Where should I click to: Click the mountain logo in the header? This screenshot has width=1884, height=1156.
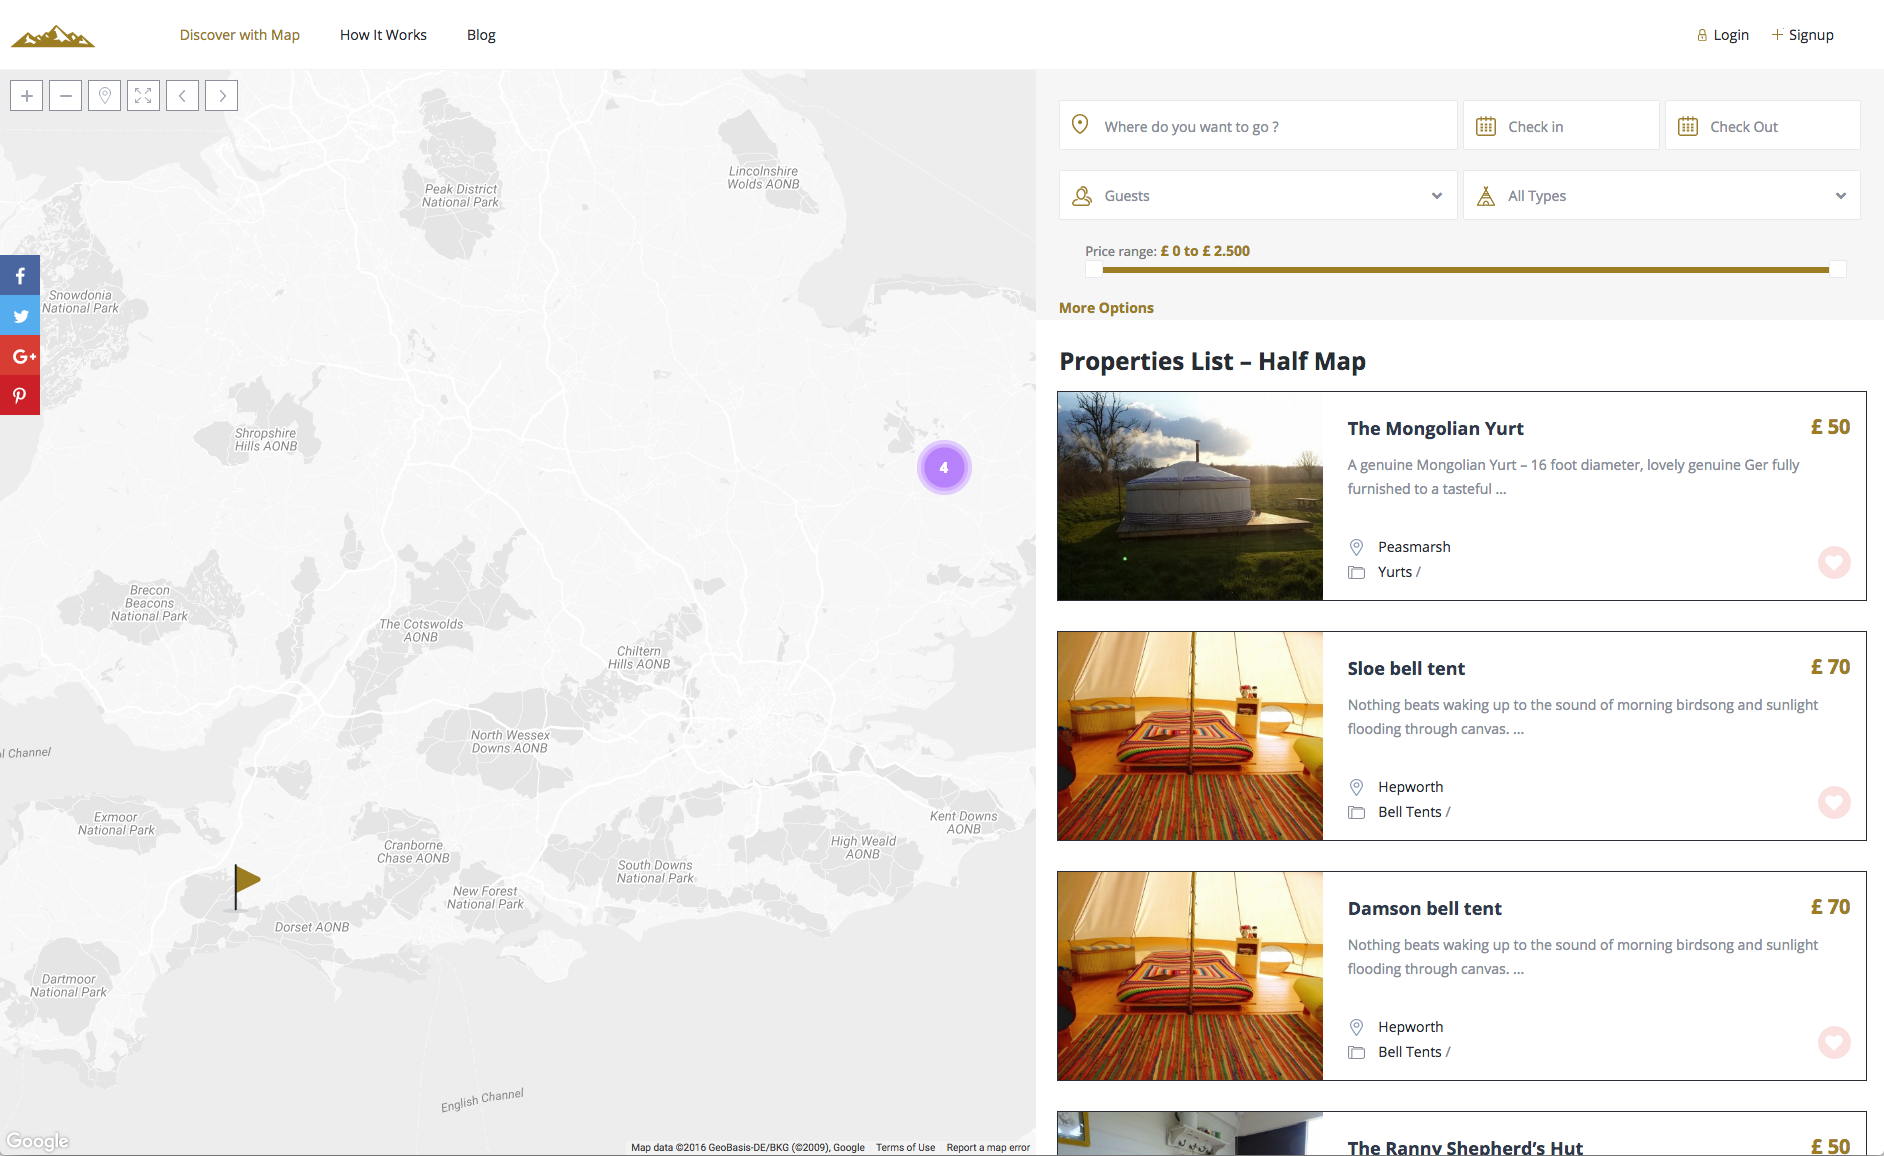53,36
